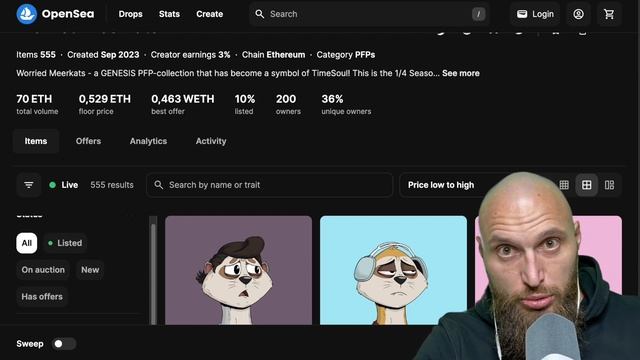Viewport: 640px width, 360px height.
Task: Select the Has offers filter
Action: [42, 297]
